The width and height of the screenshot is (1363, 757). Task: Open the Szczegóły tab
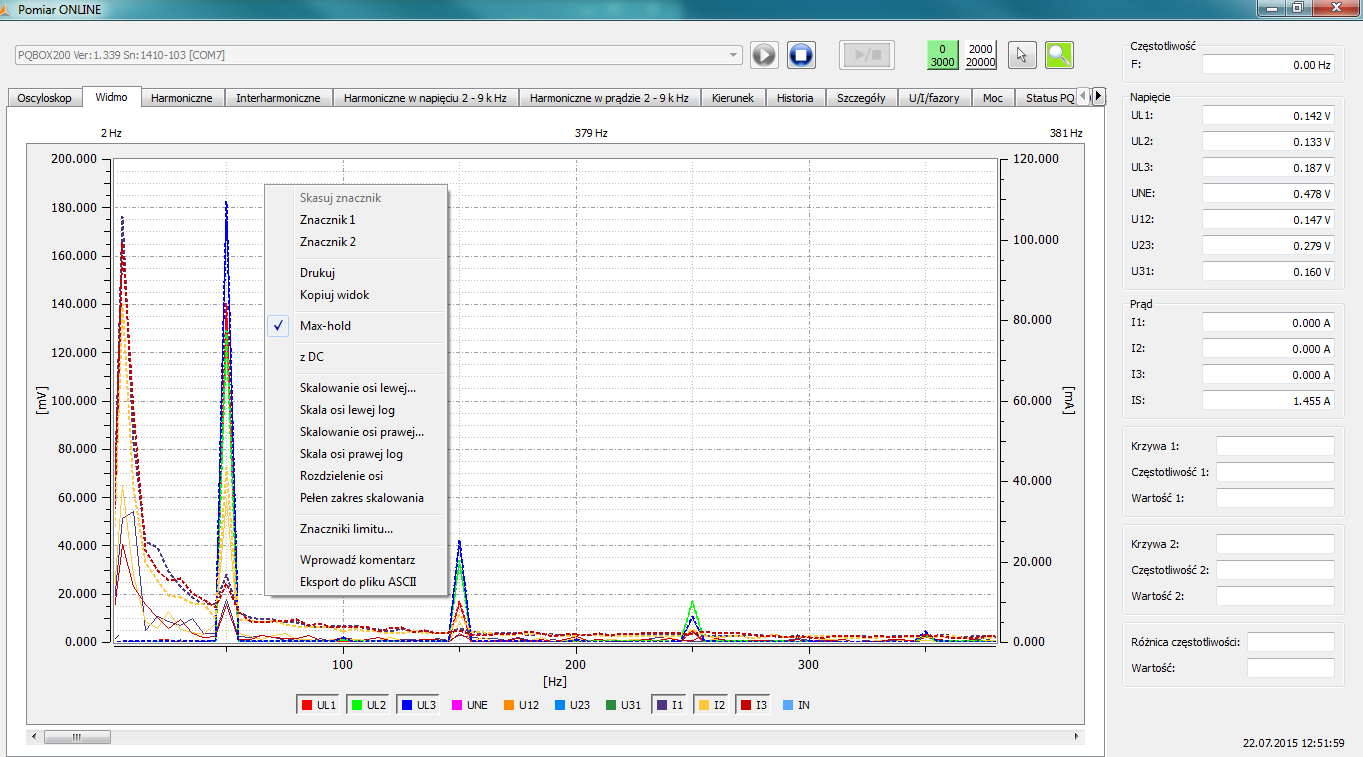point(861,98)
